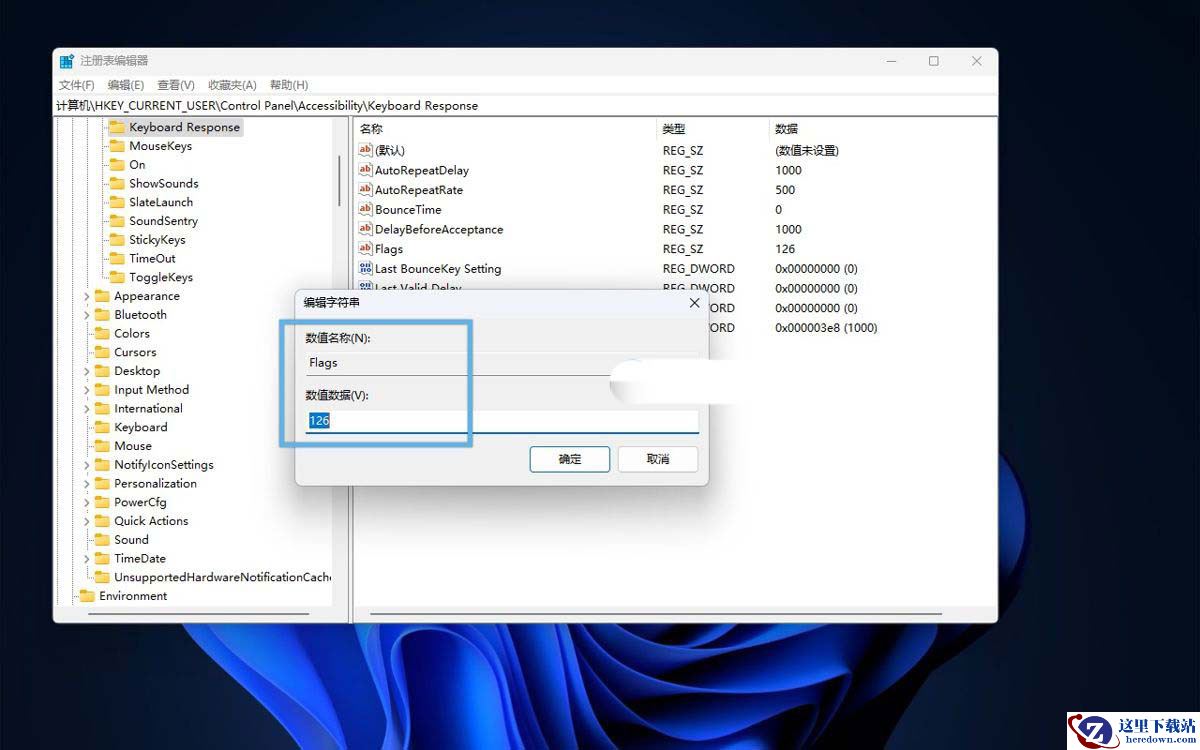Screen dimensions: 1200x750
Task: Select the DelayBeforeAcceptance value name
Action: [x=439, y=229]
